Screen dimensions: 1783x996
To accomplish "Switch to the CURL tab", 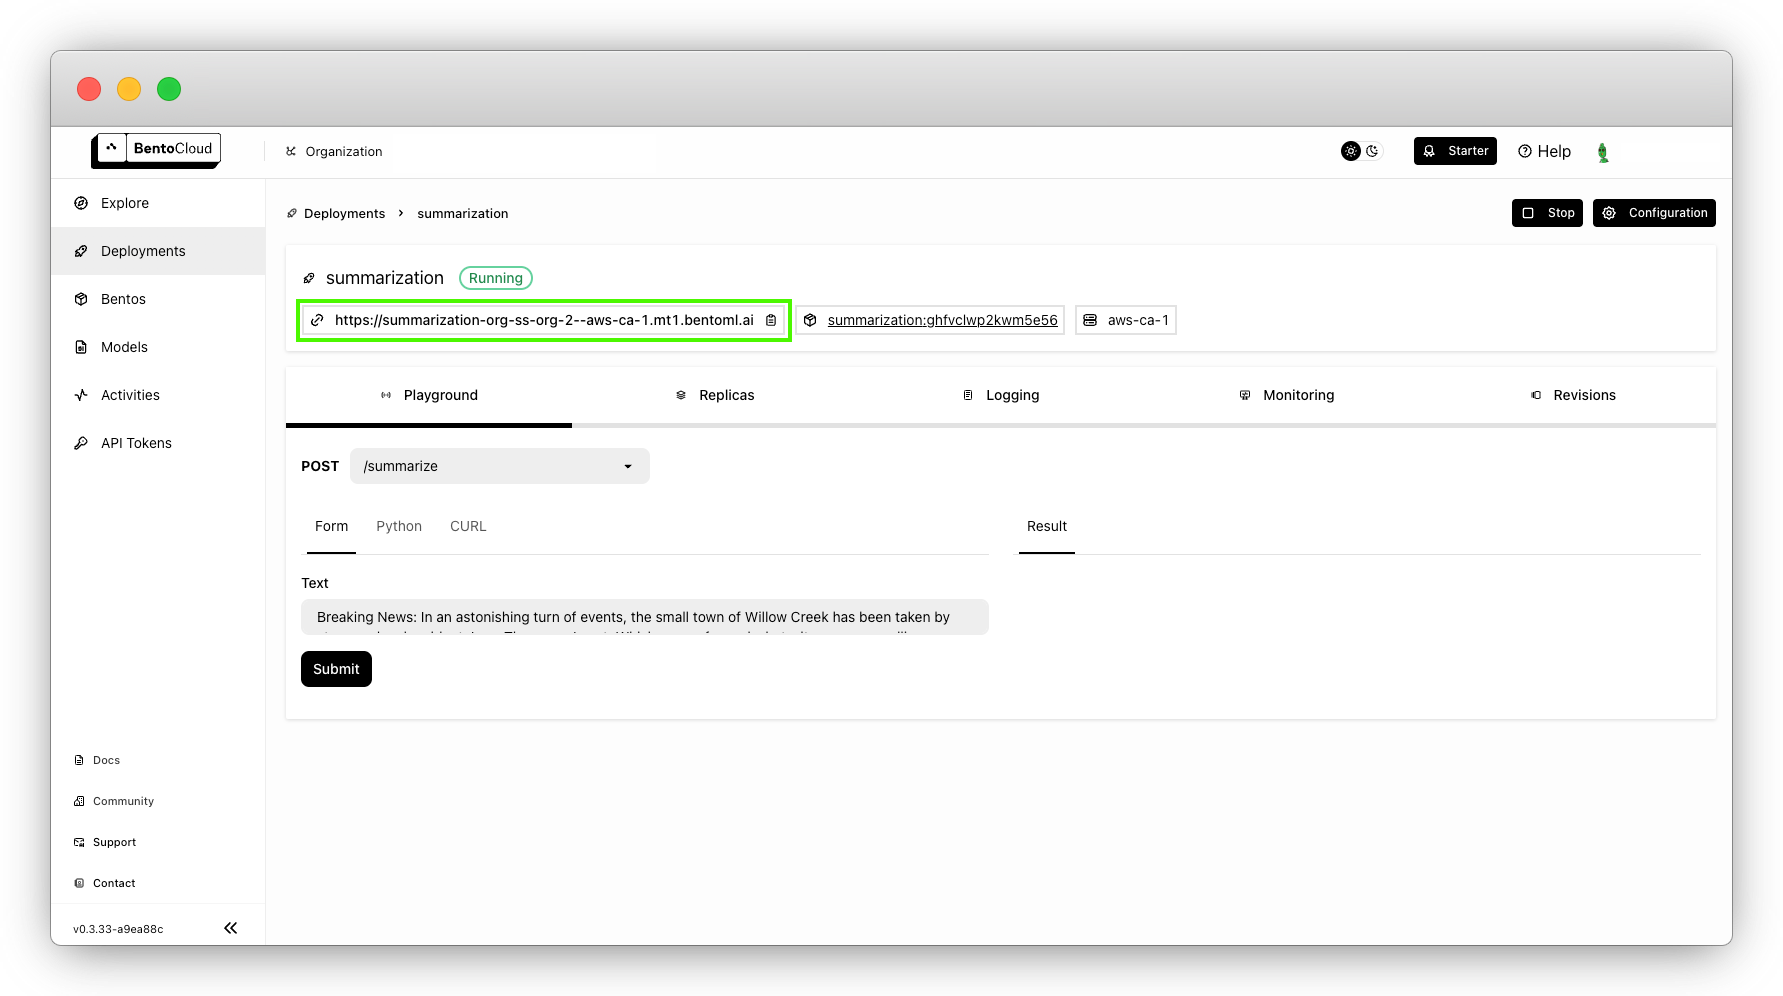I will [x=468, y=526].
